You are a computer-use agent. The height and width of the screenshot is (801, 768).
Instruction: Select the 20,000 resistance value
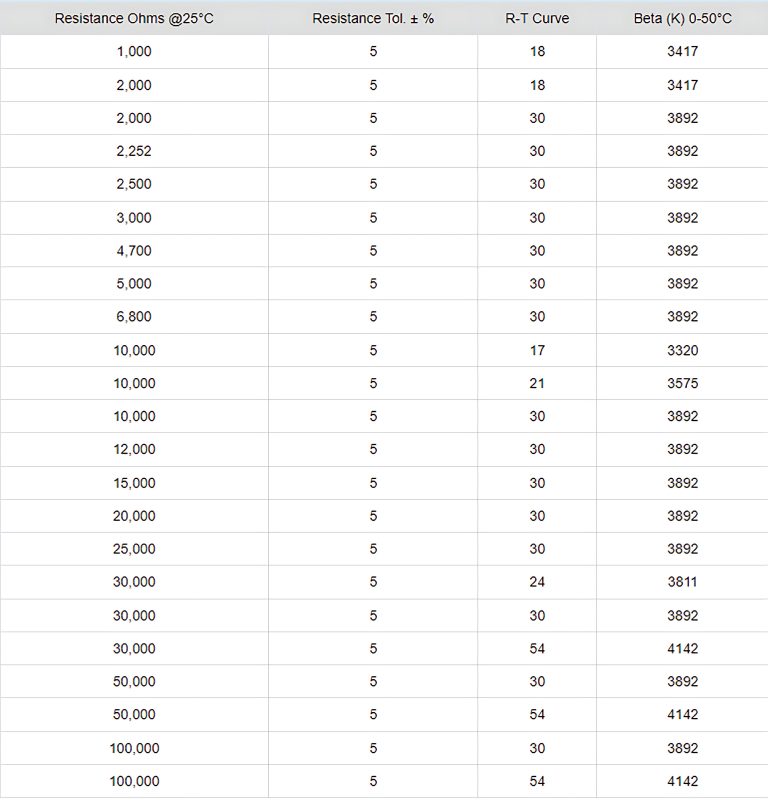[x=134, y=516]
